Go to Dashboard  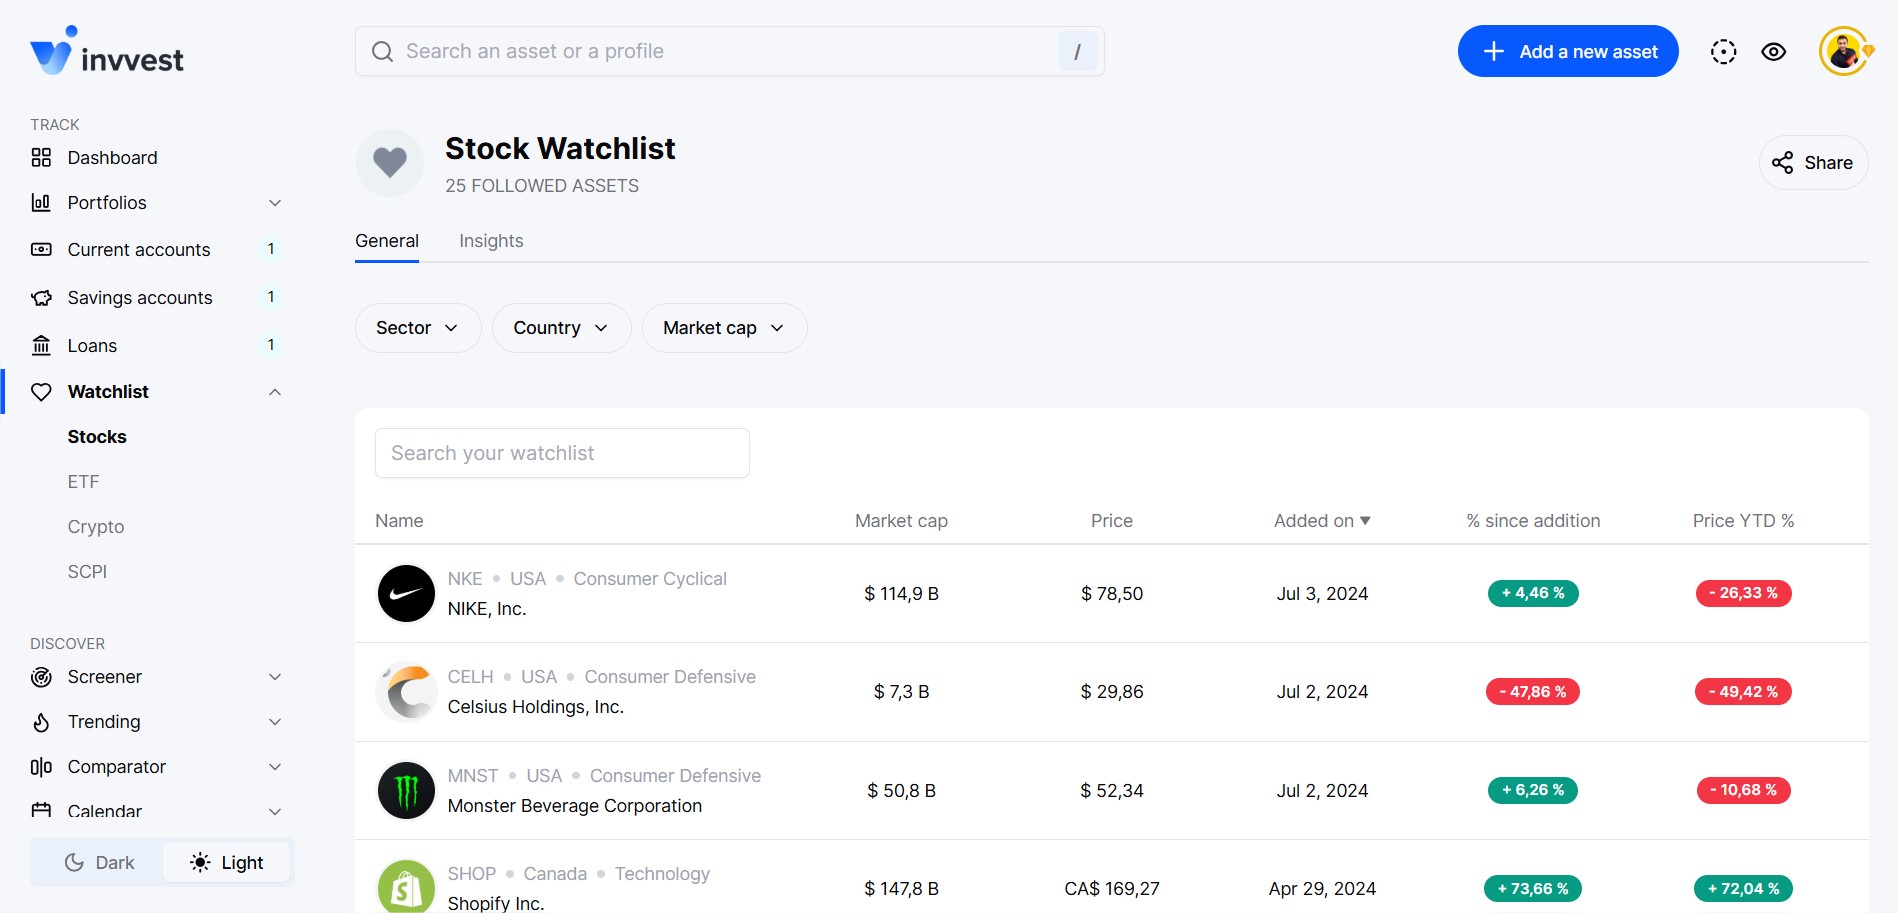point(112,158)
